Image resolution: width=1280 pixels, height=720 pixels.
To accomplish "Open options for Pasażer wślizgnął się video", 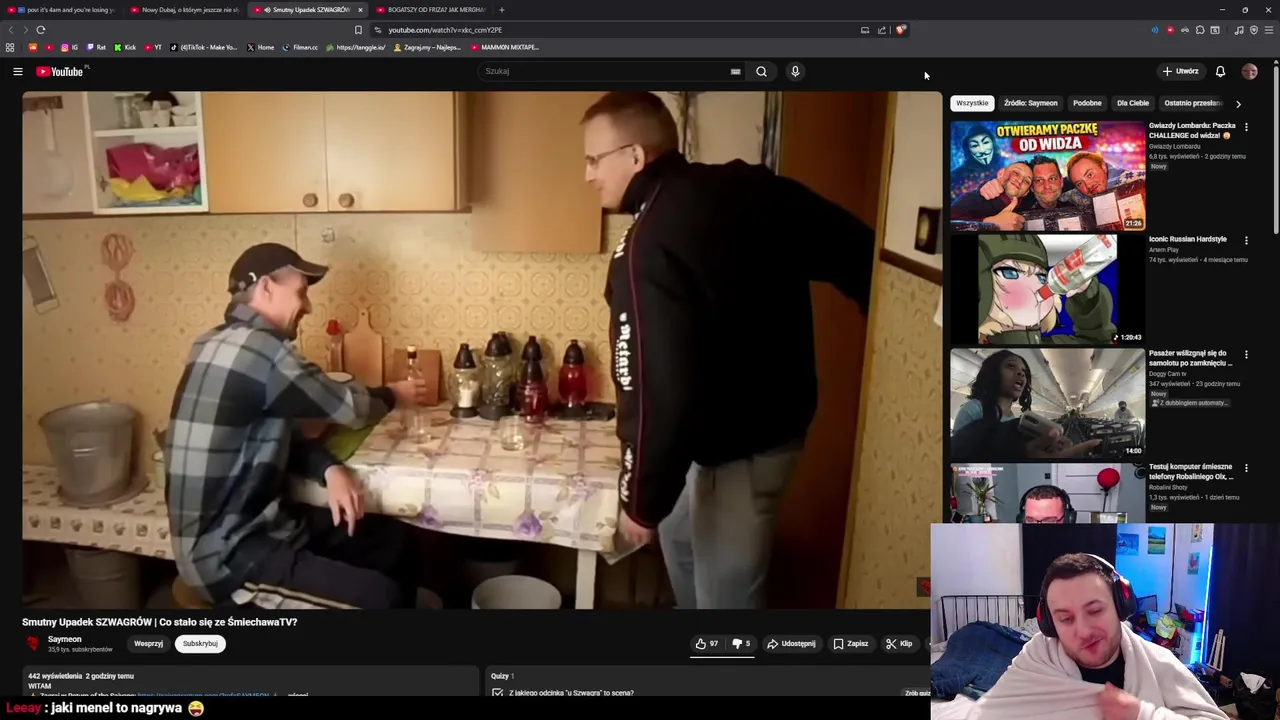I will (x=1246, y=354).
